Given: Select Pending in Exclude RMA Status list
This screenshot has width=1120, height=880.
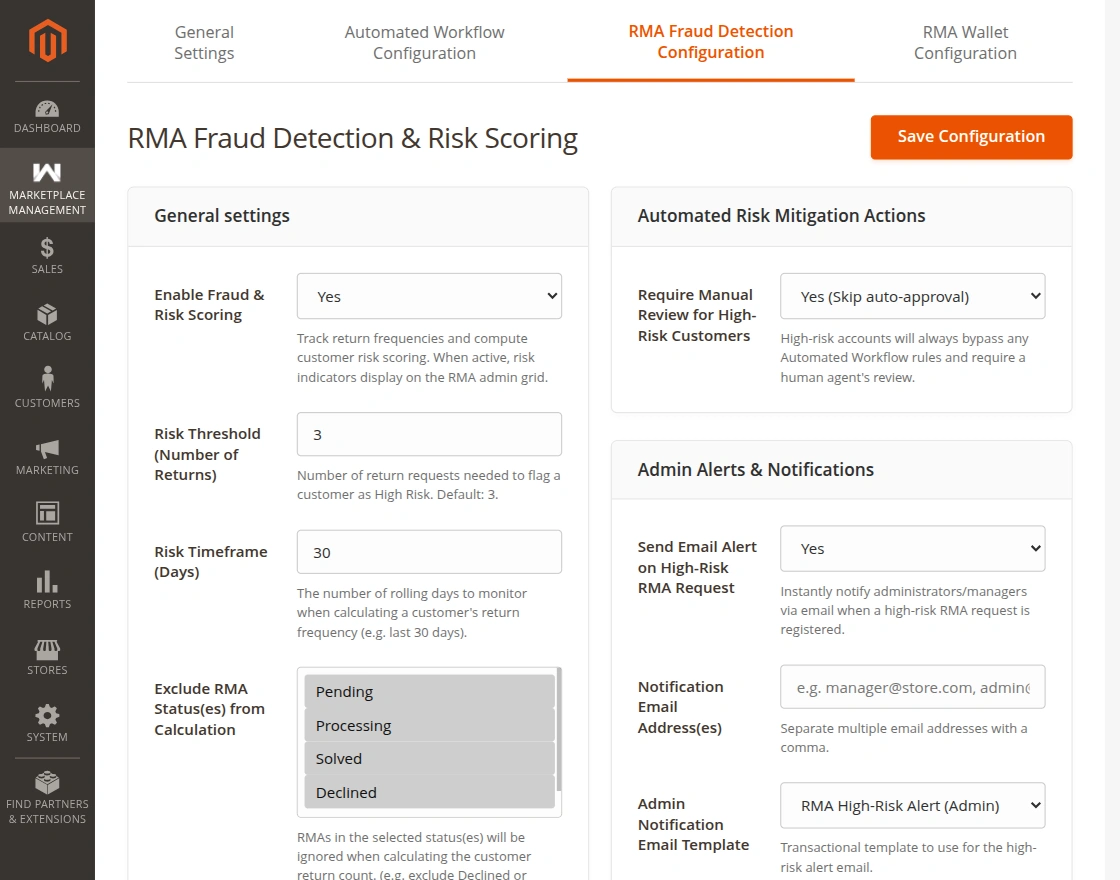Looking at the screenshot, I should (429, 691).
